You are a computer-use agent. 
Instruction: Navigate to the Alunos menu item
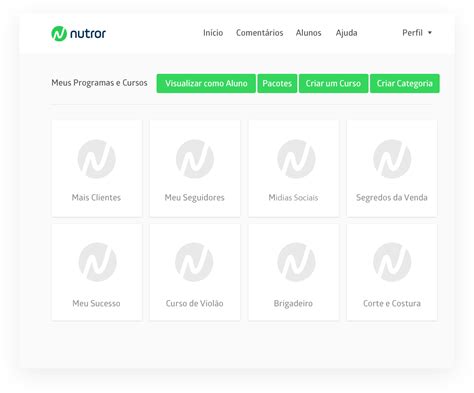pos(308,33)
